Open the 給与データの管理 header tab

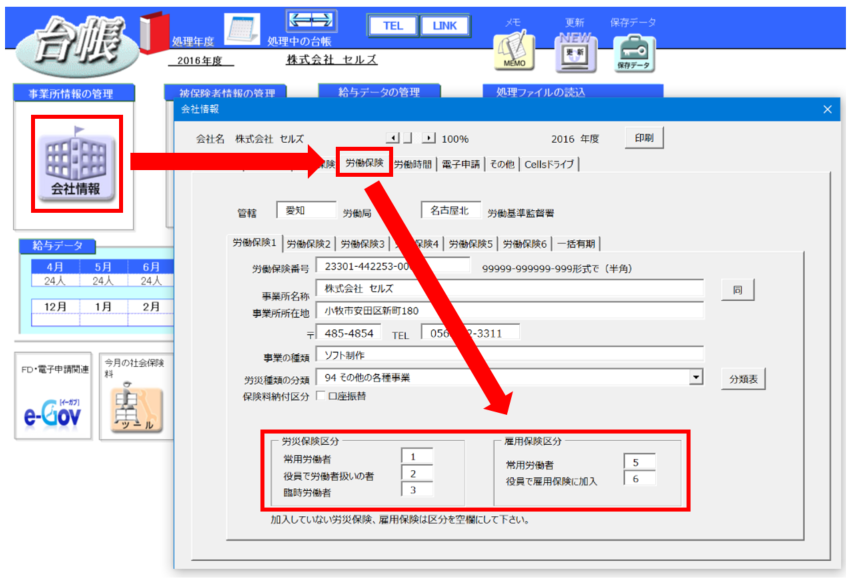(379, 92)
